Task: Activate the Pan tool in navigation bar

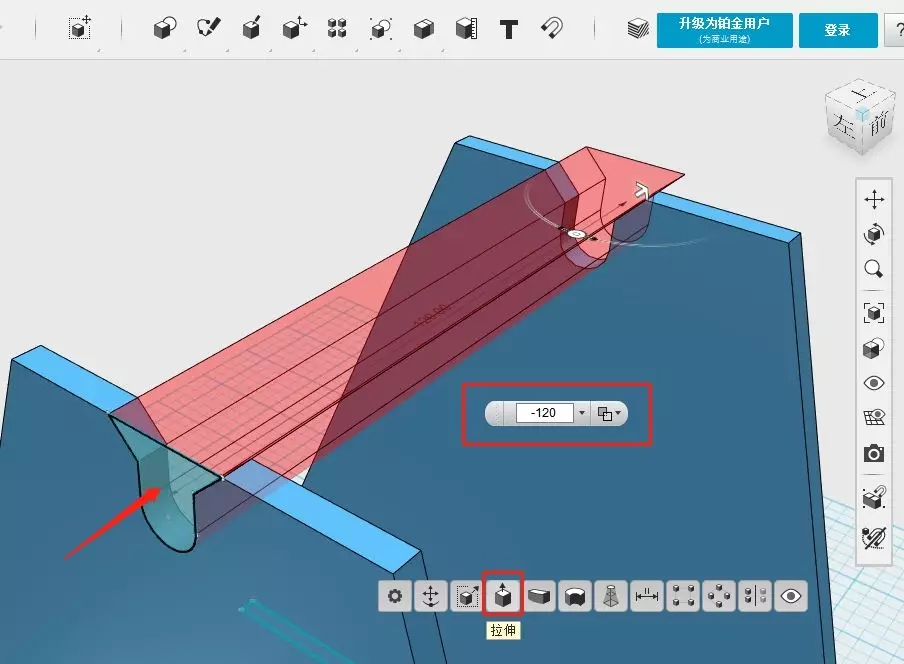Action: pos(873,199)
